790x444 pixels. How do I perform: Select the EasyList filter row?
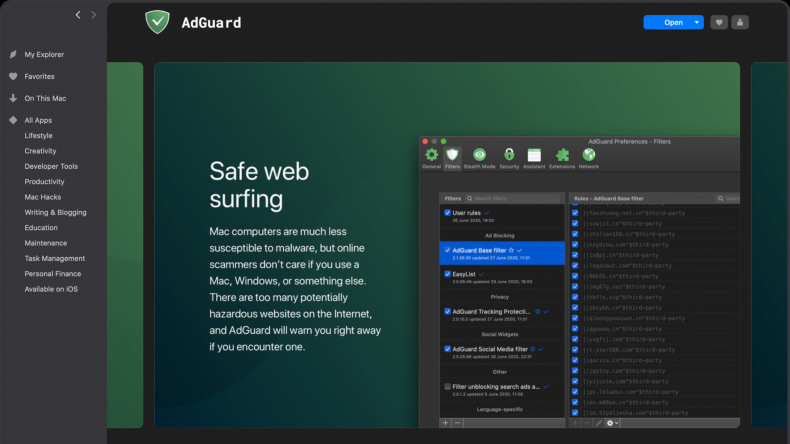[x=502, y=278]
